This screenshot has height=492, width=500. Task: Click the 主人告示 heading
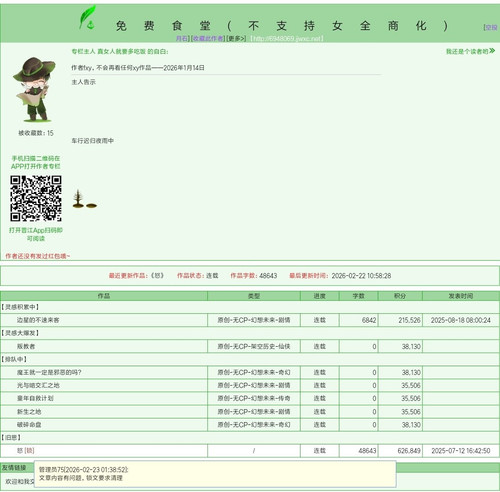coord(83,82)
